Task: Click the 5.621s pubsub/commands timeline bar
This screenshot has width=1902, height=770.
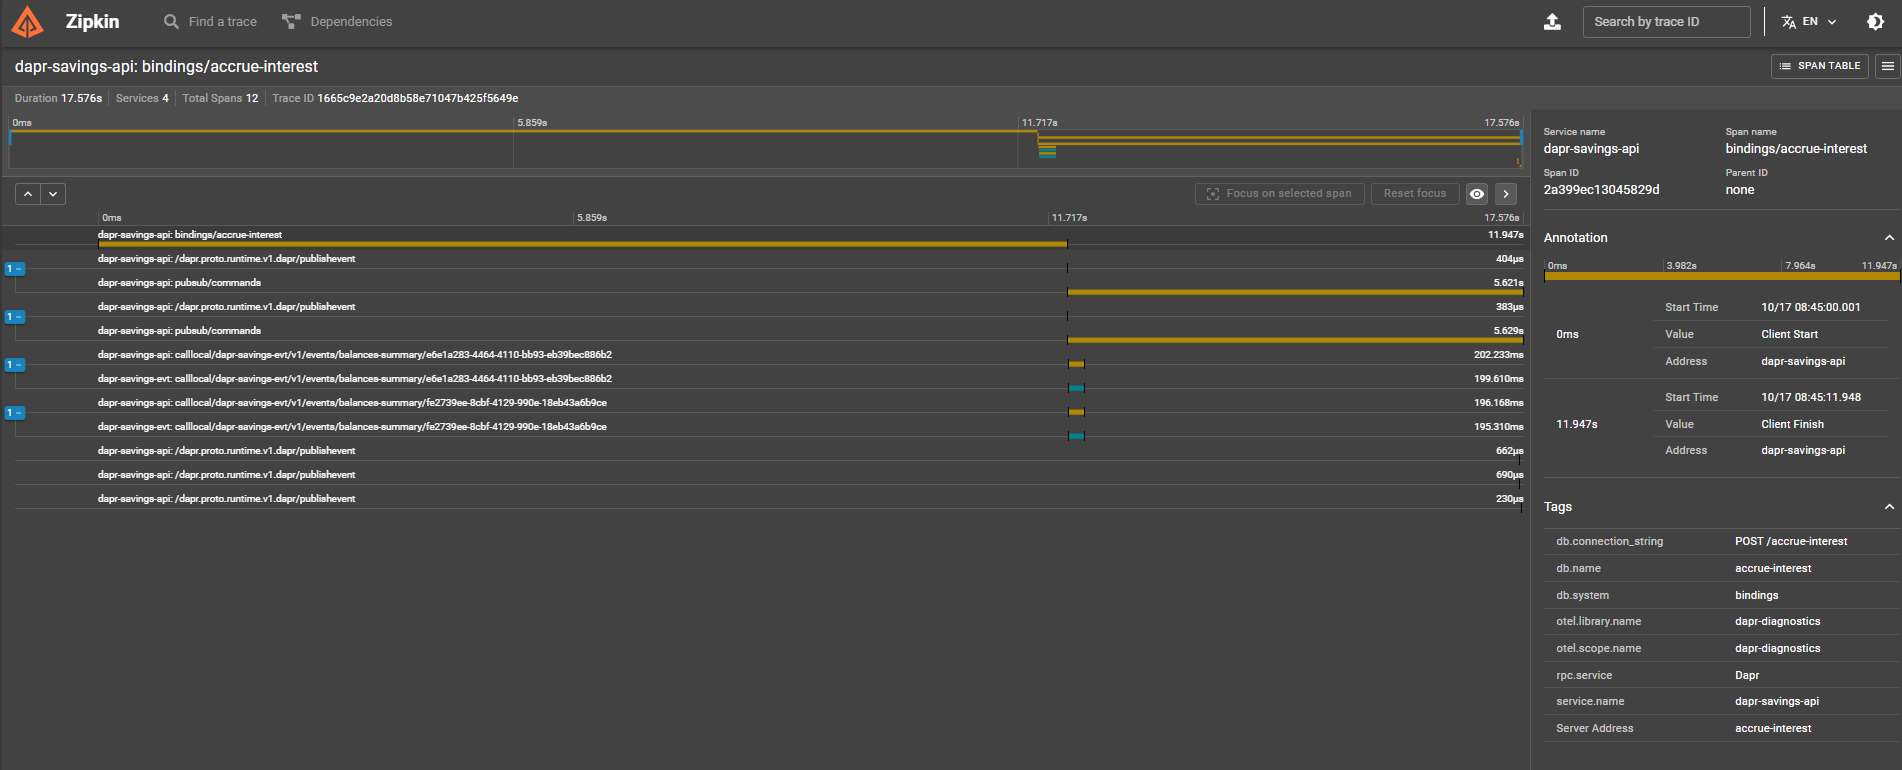Action: click(x=1295, y=292)
